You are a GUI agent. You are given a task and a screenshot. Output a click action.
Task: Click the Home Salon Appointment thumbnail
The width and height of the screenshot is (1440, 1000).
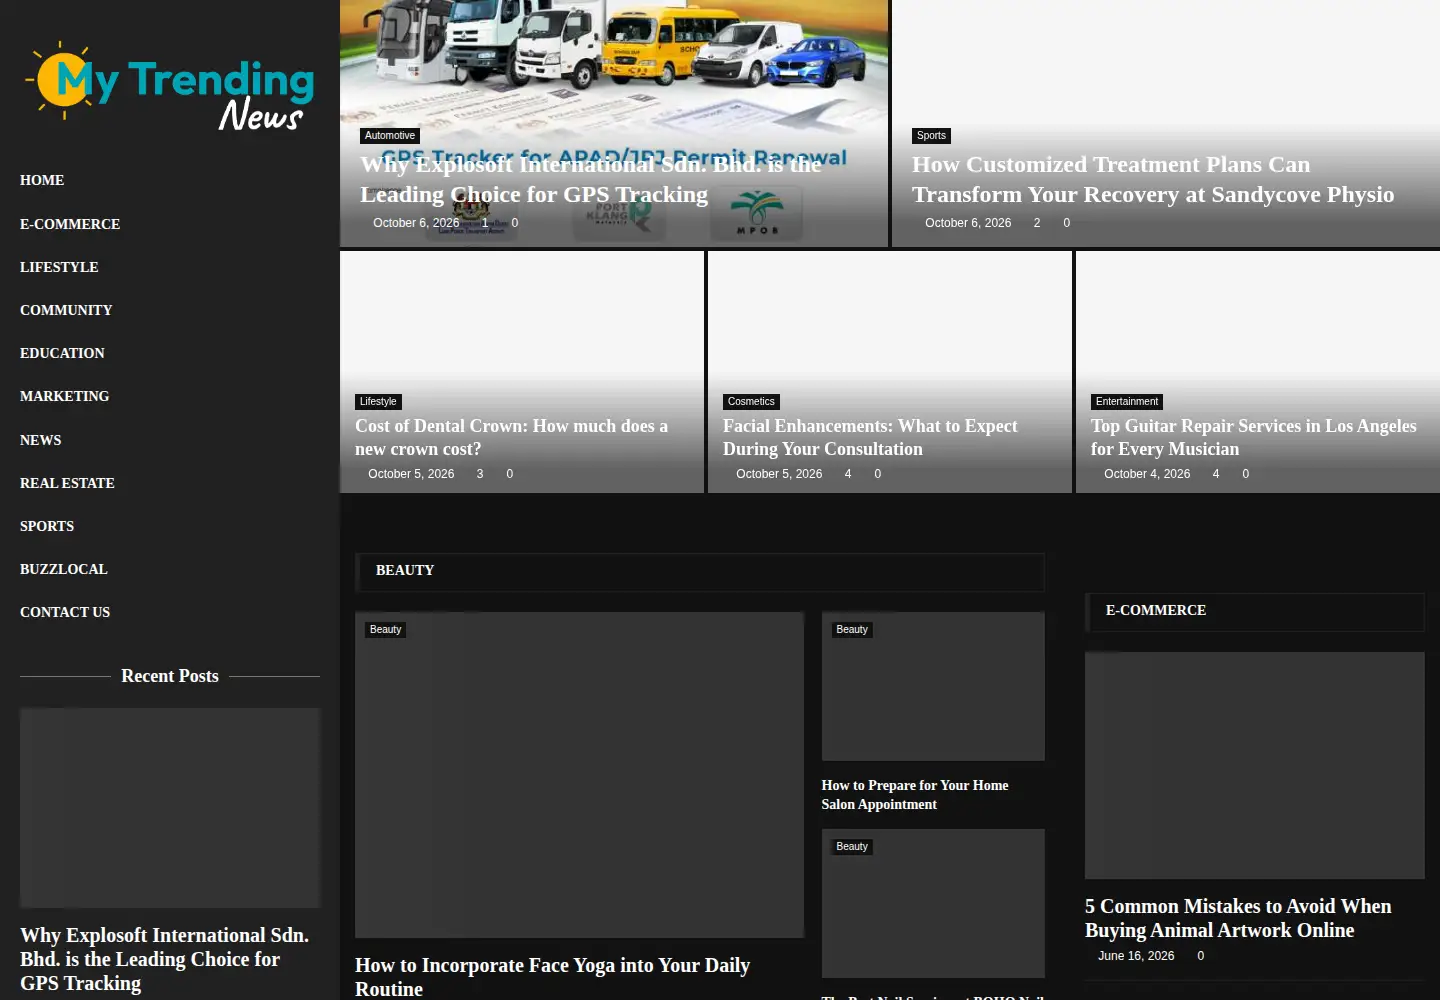coord(933,686)
